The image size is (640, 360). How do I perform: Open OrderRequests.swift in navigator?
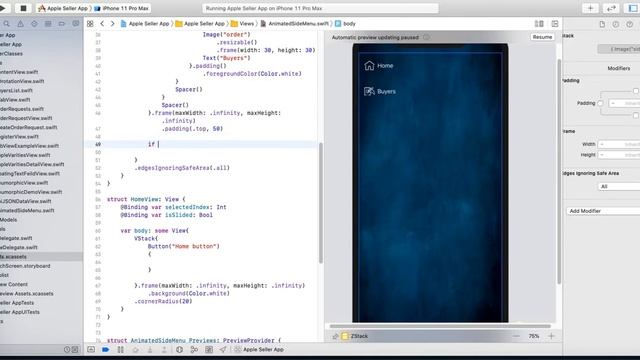pos(22,109)
